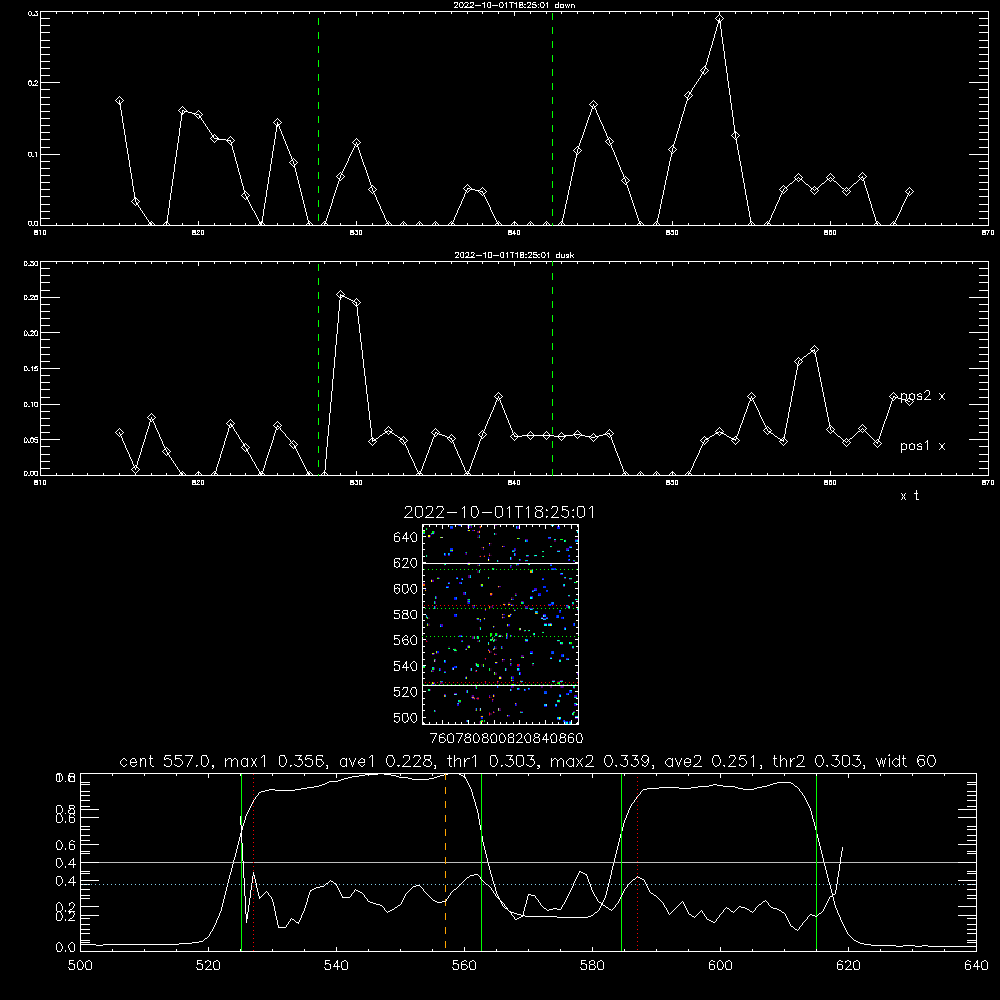Screen dimensions: 1000x1000
Task: Click the 0.6 label on the bottom plot y-axis
Action: pyautogui.click(x=65, y=845)
